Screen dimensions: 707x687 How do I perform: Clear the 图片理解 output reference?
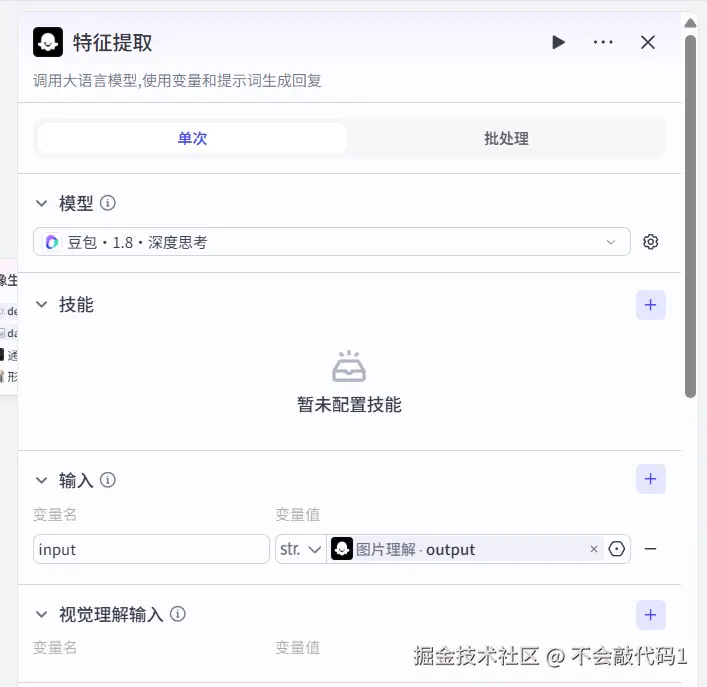click(594, 549)
